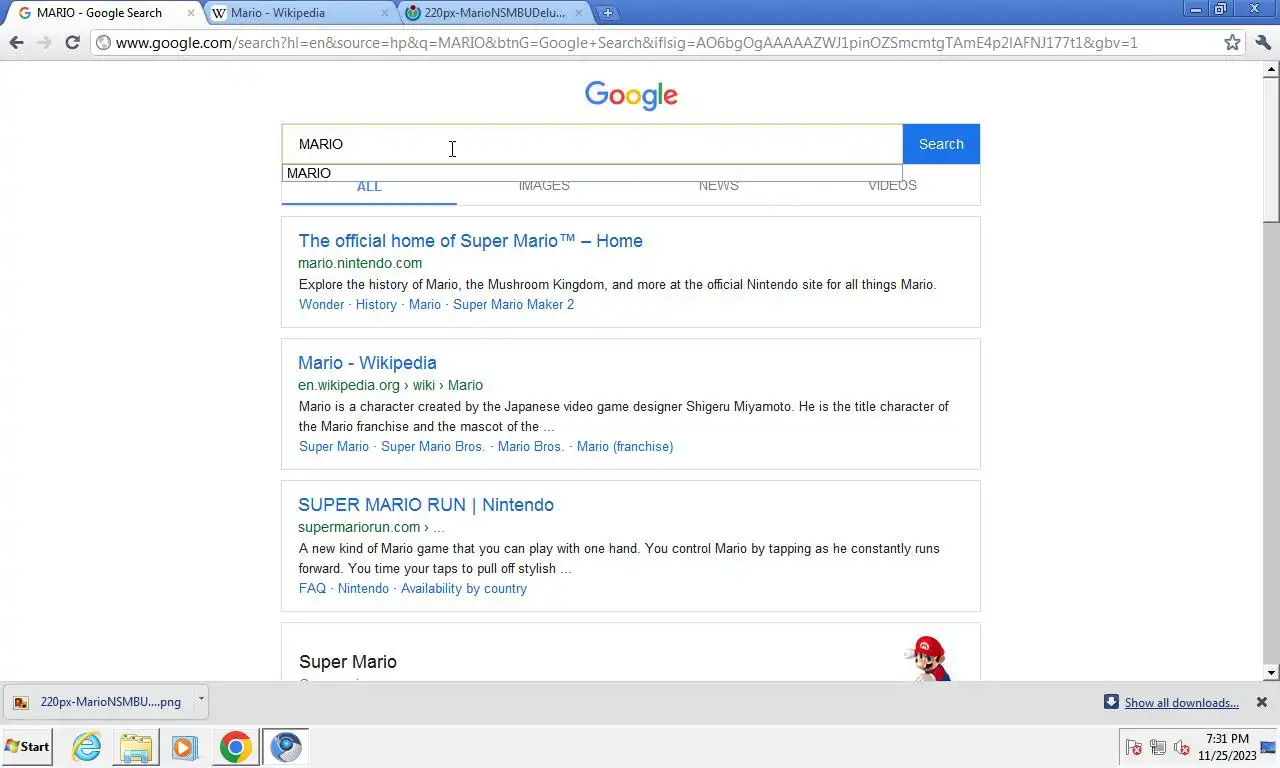Open the Mario sitelink under Nintendo result
Screen dimensions: 1280x768
point(424,304)
